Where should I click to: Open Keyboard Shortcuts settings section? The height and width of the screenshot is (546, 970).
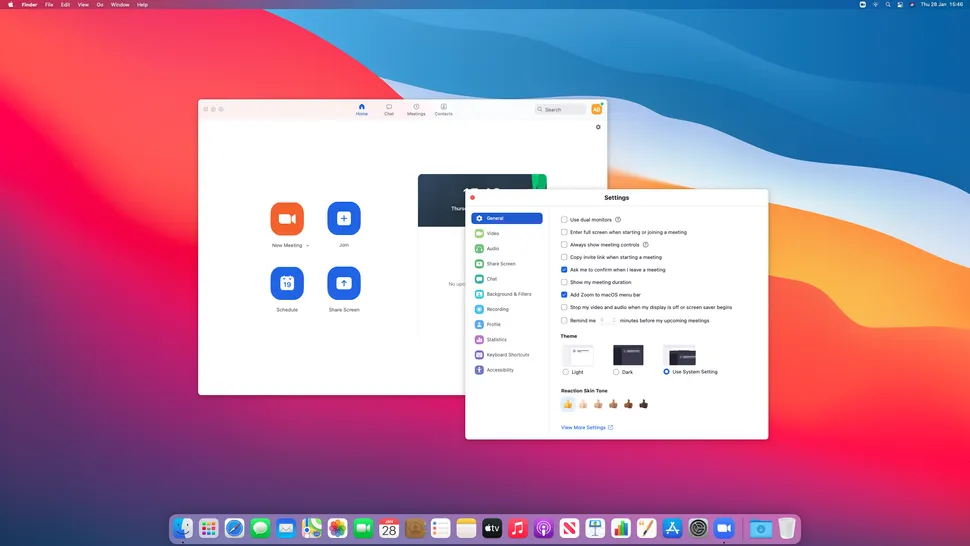click(x=507, y=355)
